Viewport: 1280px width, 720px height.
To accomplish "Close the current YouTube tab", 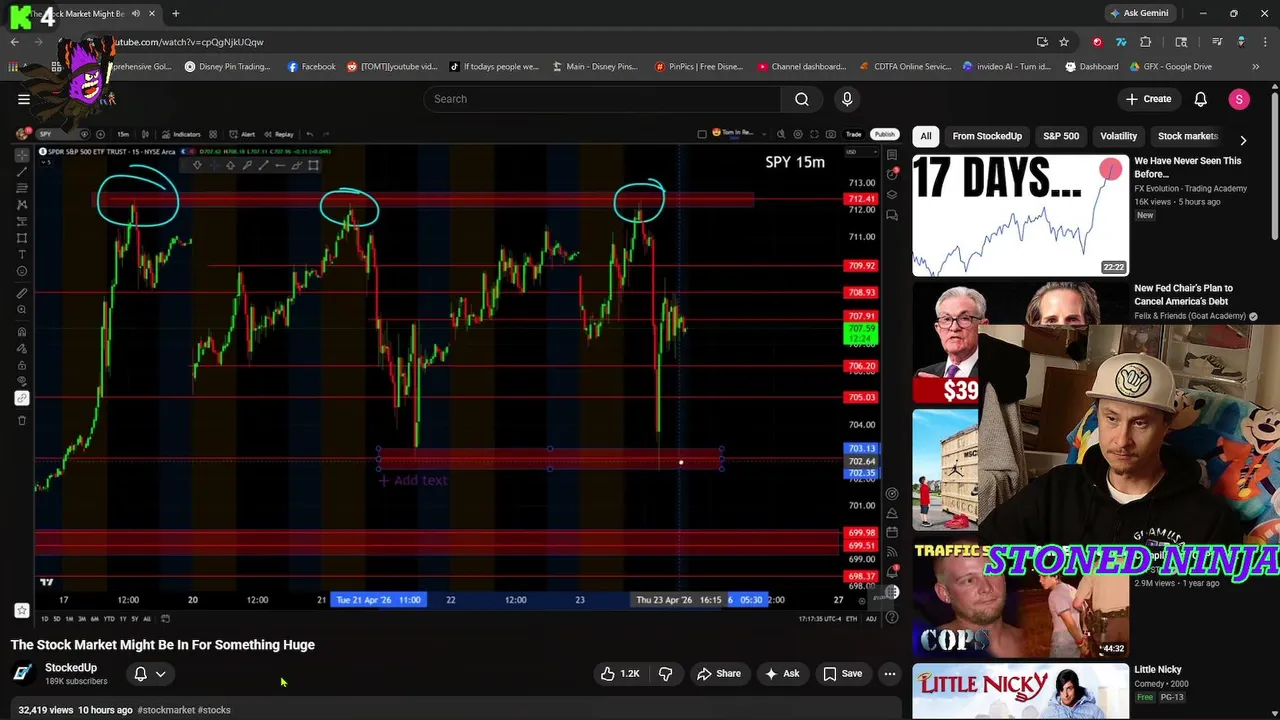I will pos(150,13).
